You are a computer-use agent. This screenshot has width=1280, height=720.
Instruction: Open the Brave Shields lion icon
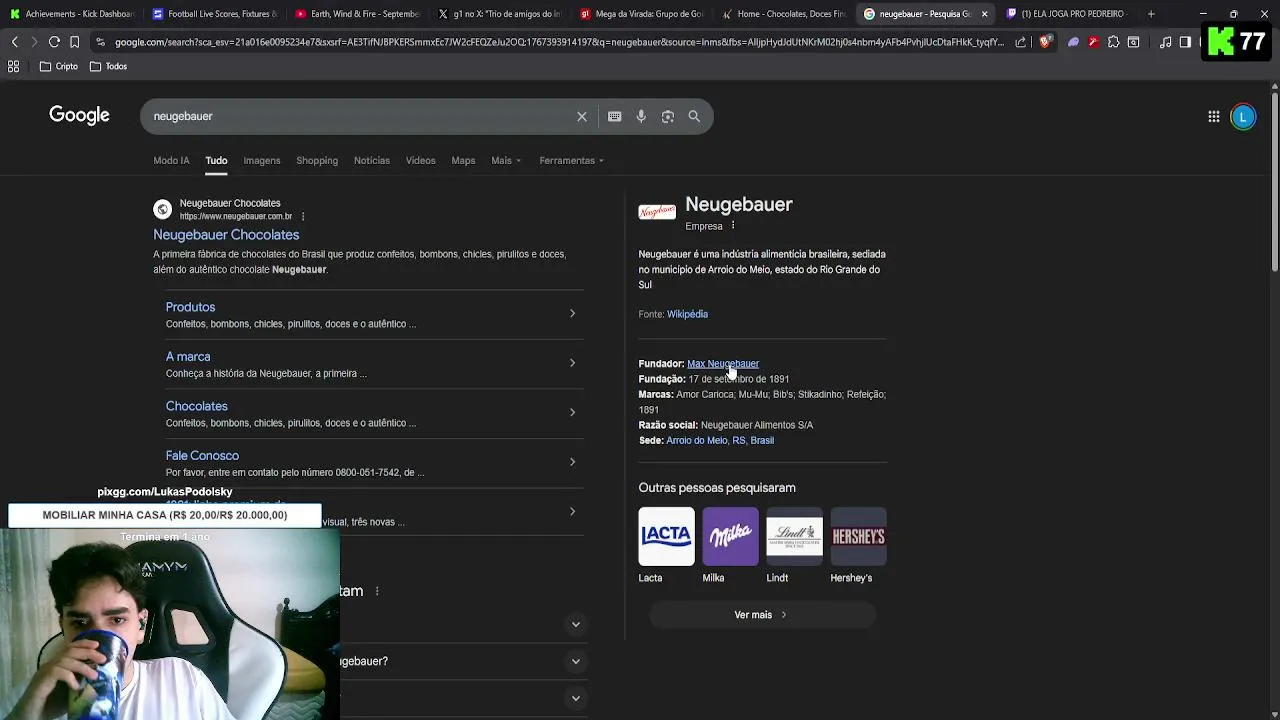[1045, 42]
